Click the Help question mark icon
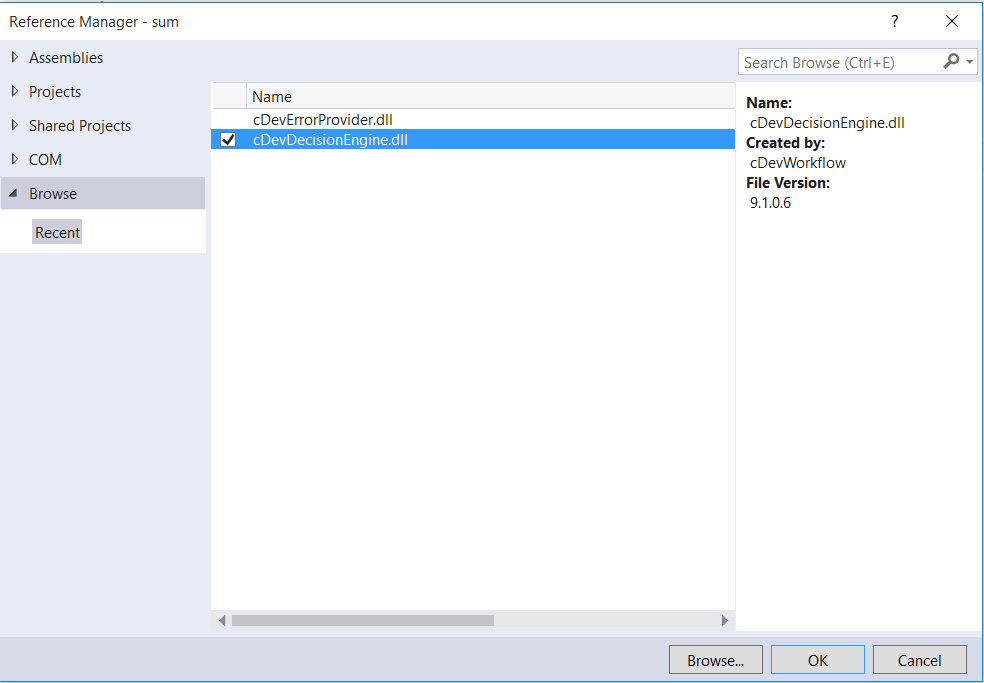 894,20
